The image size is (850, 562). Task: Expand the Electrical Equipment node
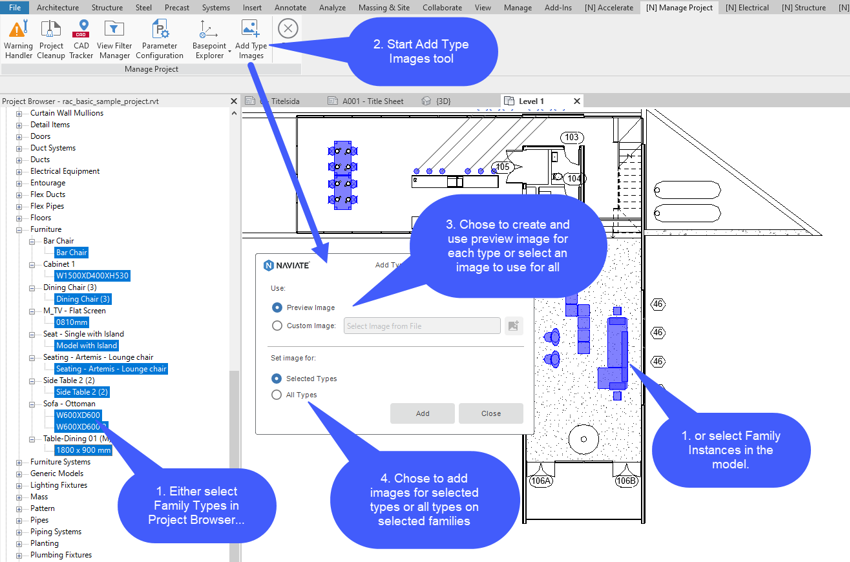point(19,172)
